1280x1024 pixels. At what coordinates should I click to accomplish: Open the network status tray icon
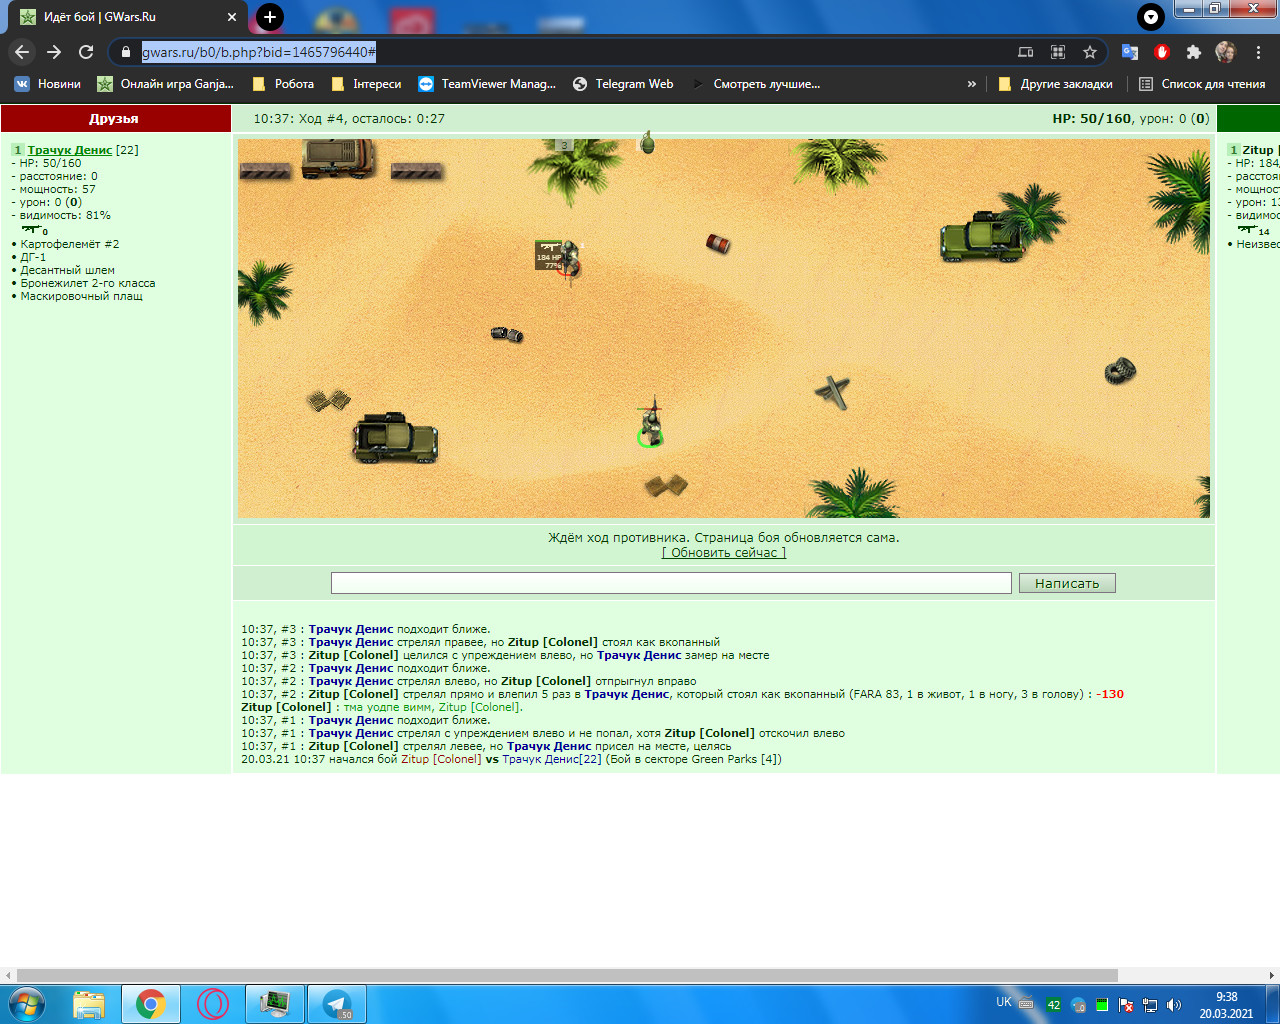point(1150,1005)
